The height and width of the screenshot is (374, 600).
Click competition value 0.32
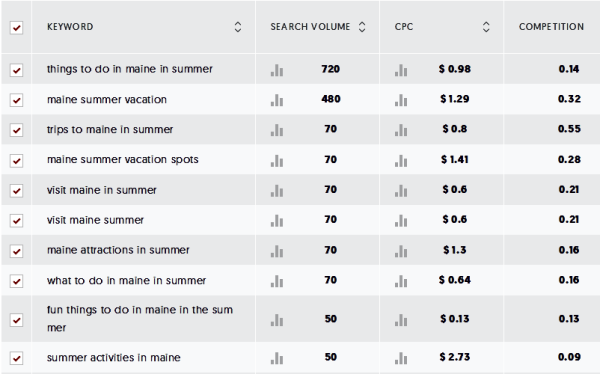(569, 99)
